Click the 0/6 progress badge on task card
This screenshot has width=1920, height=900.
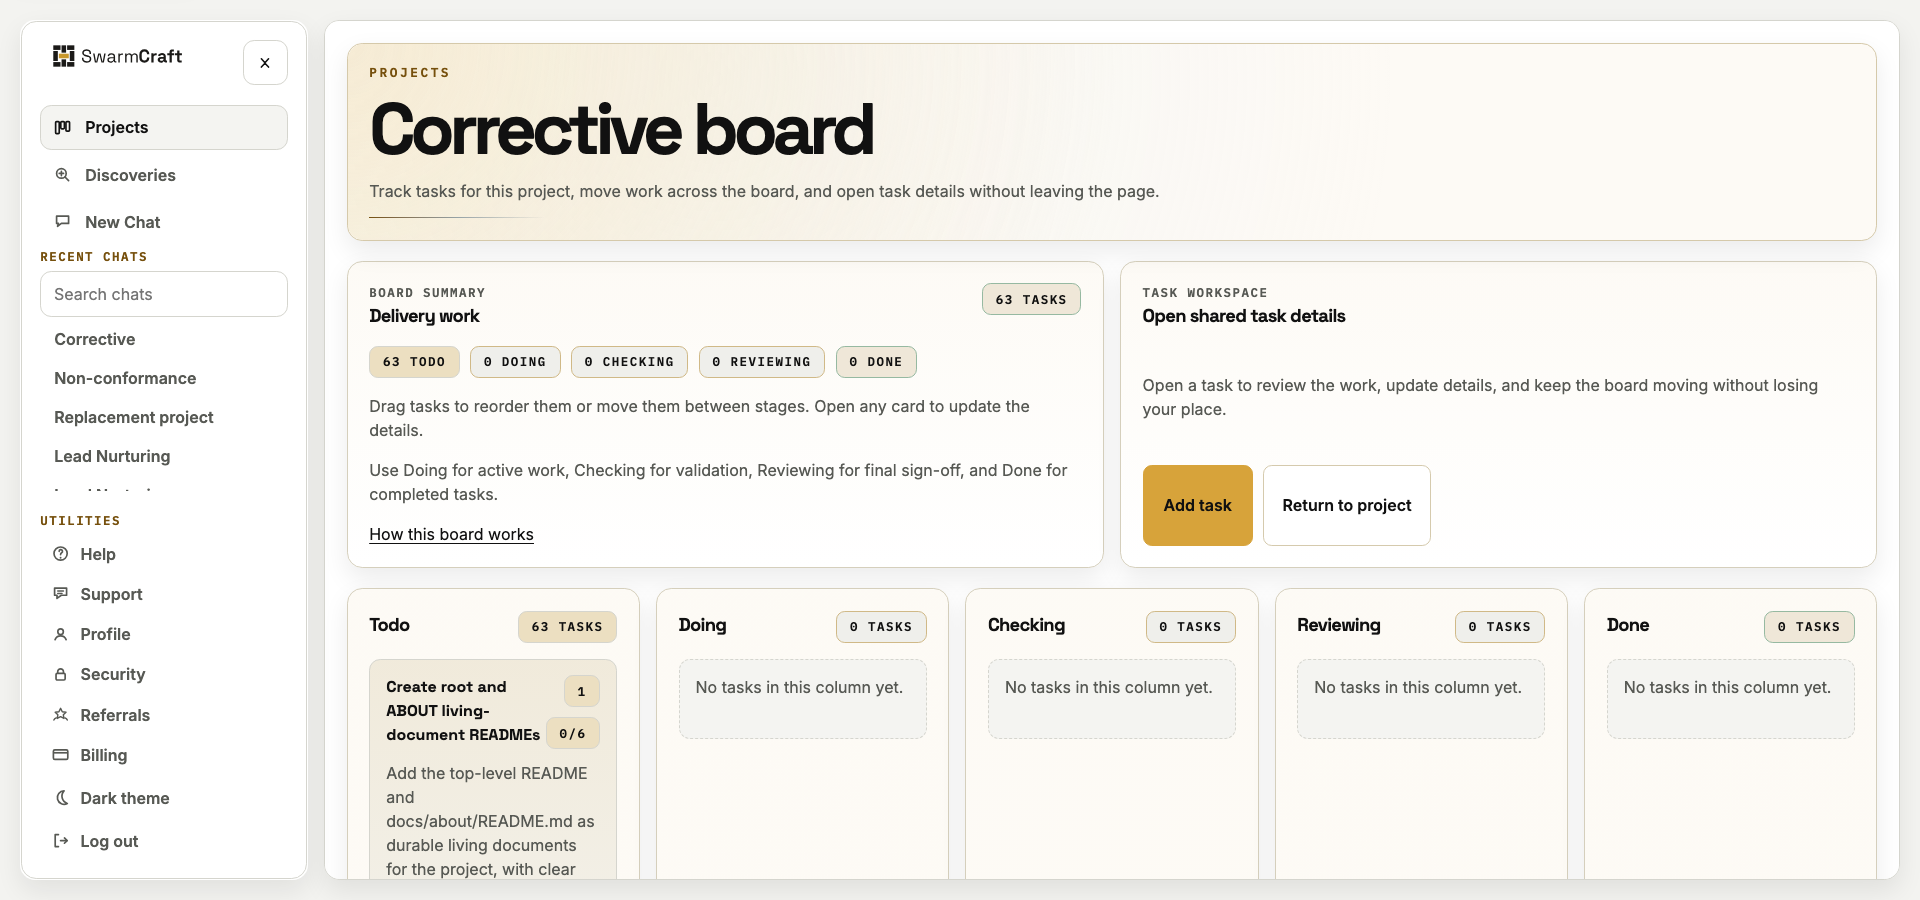573,733
